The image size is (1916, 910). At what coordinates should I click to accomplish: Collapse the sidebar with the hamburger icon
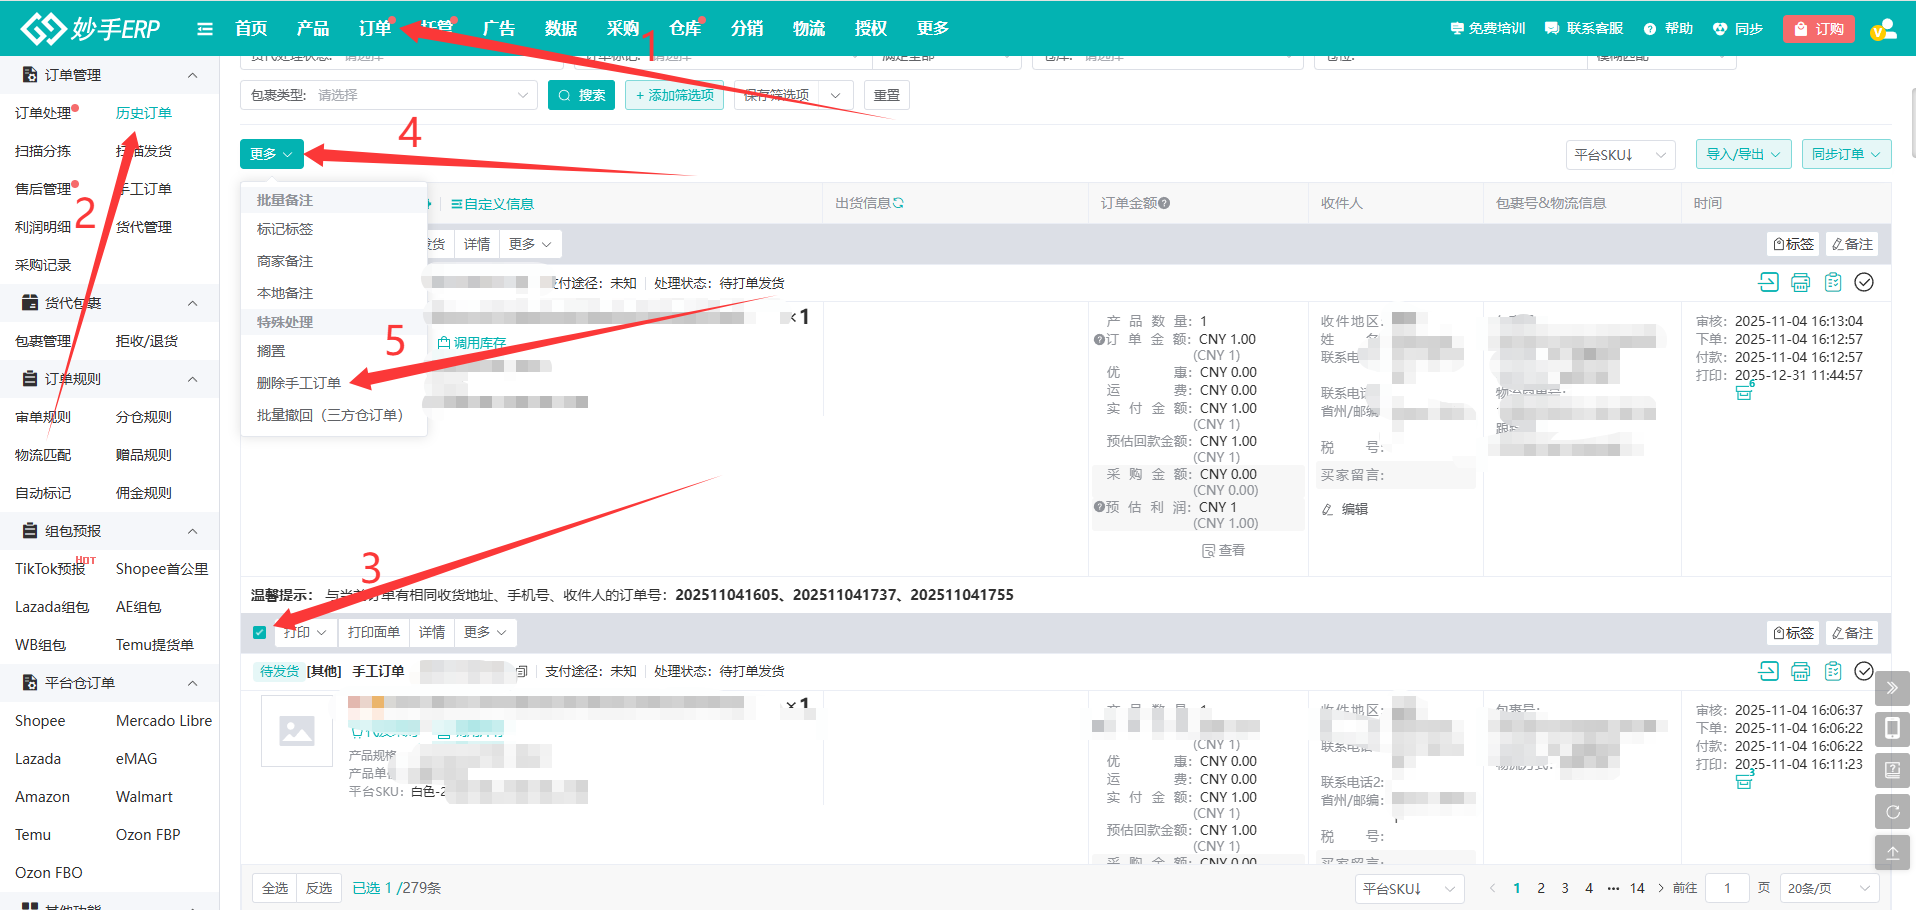pos(205,29)
